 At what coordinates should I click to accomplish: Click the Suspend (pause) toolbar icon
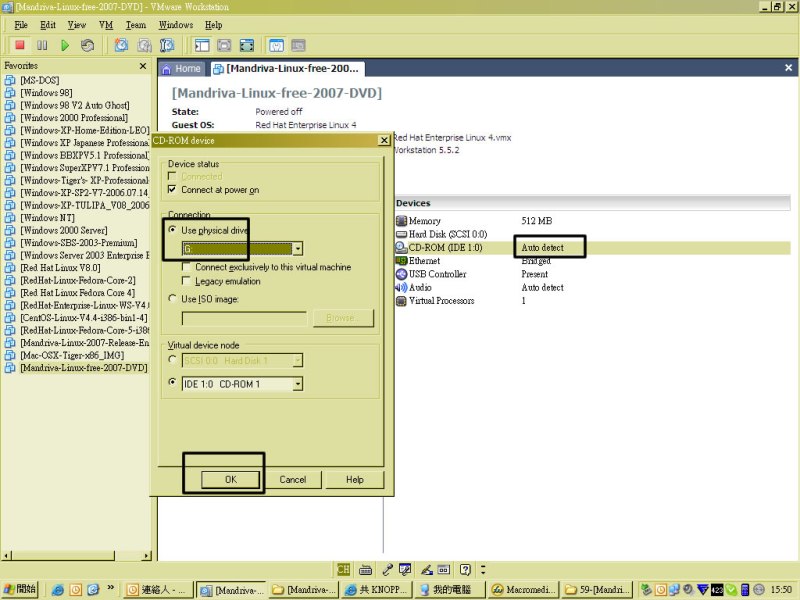42,45
